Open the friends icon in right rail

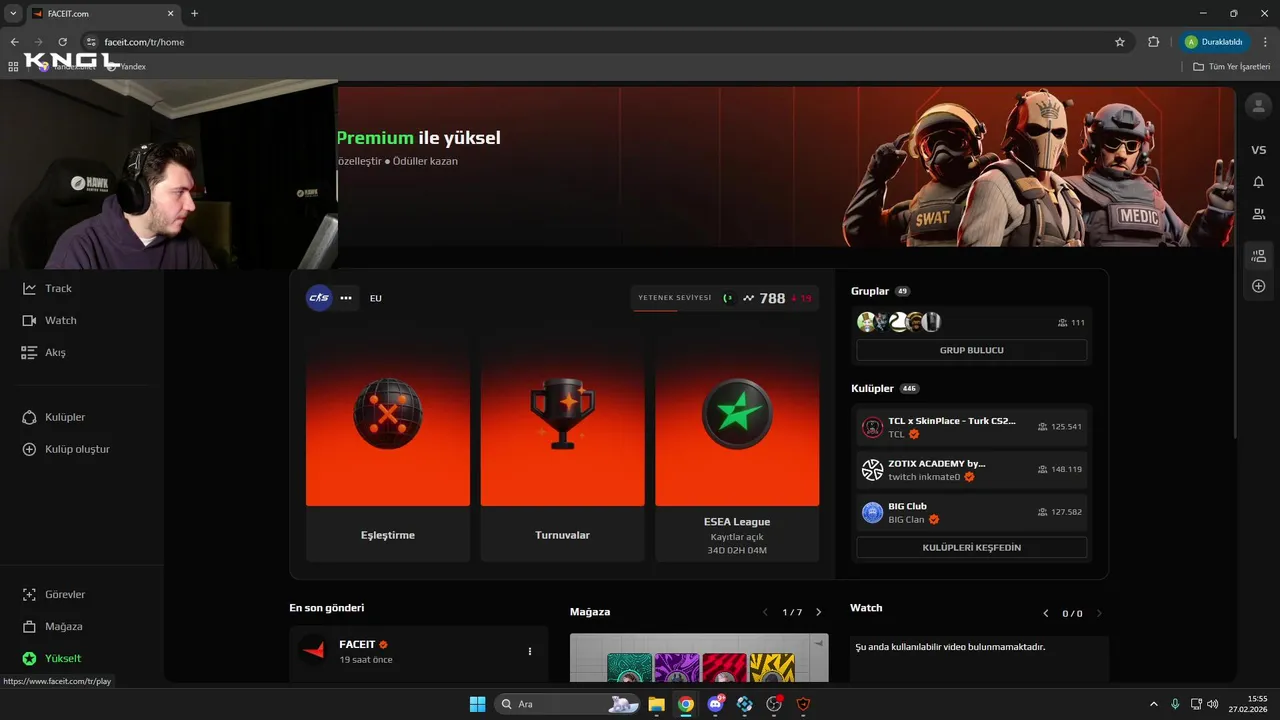pos(1258,214)
